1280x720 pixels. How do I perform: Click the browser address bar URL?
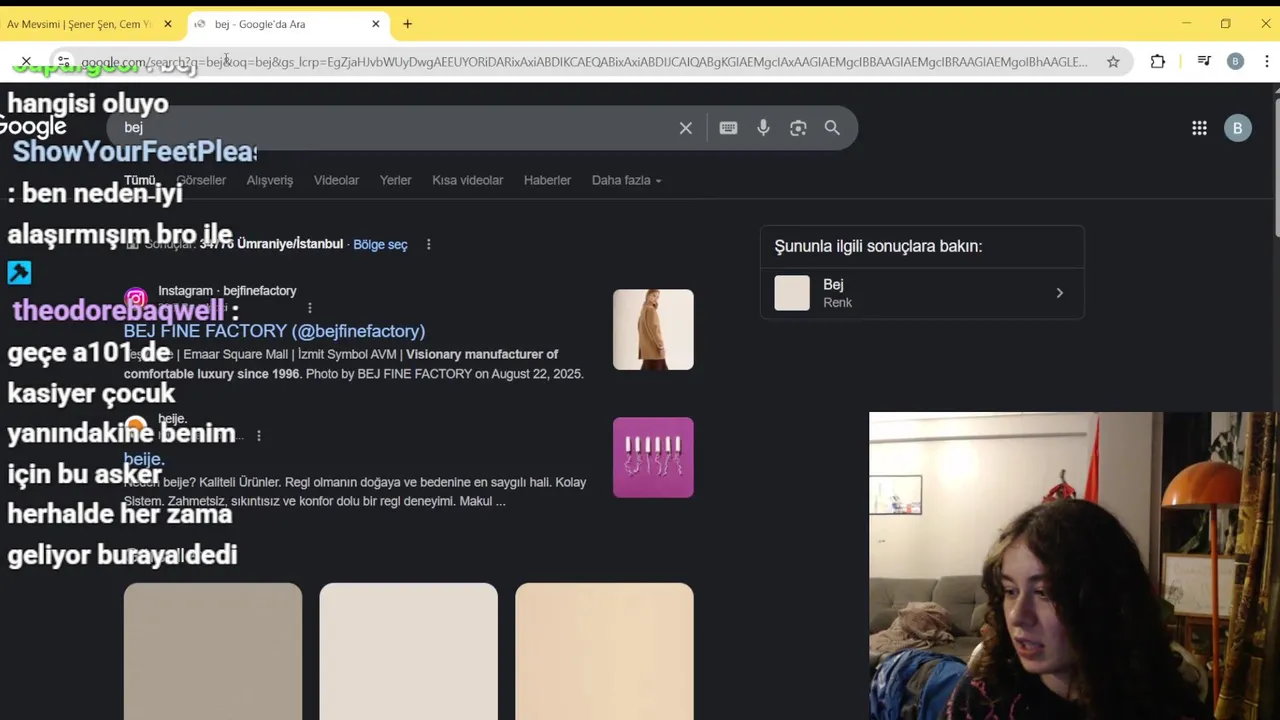(x=585, y=62)
